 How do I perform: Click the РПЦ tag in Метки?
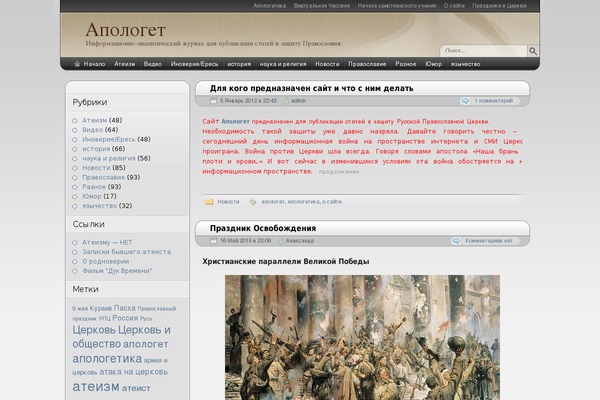point(104,318)
